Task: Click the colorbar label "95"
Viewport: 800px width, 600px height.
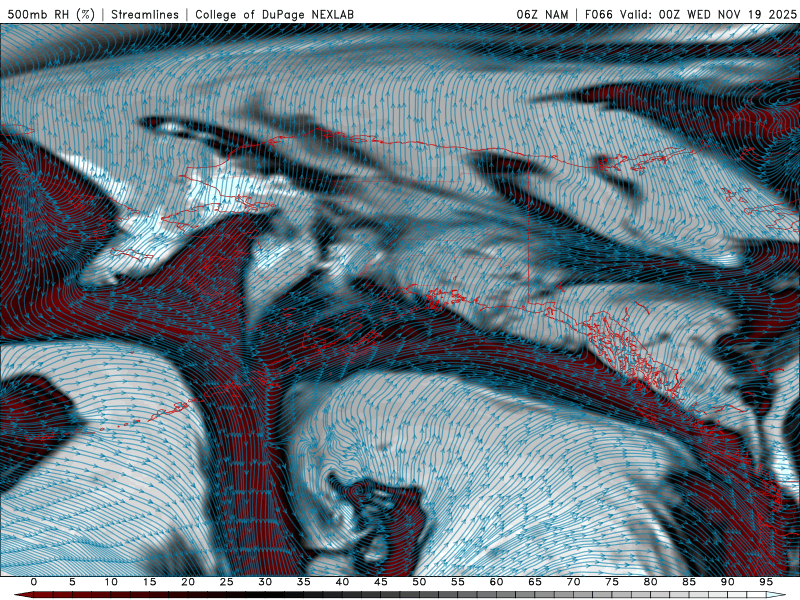Action: [766, 582]
